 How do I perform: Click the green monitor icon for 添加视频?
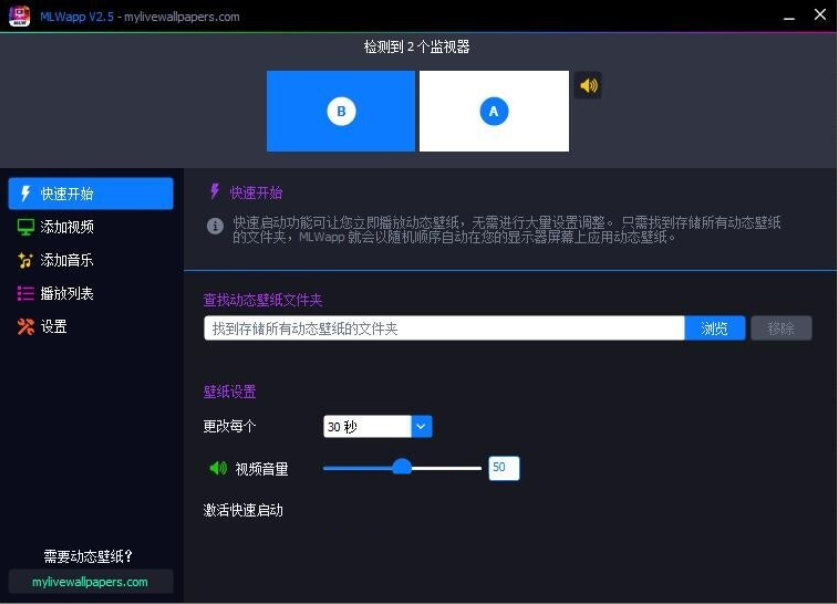tap(26, 227)
